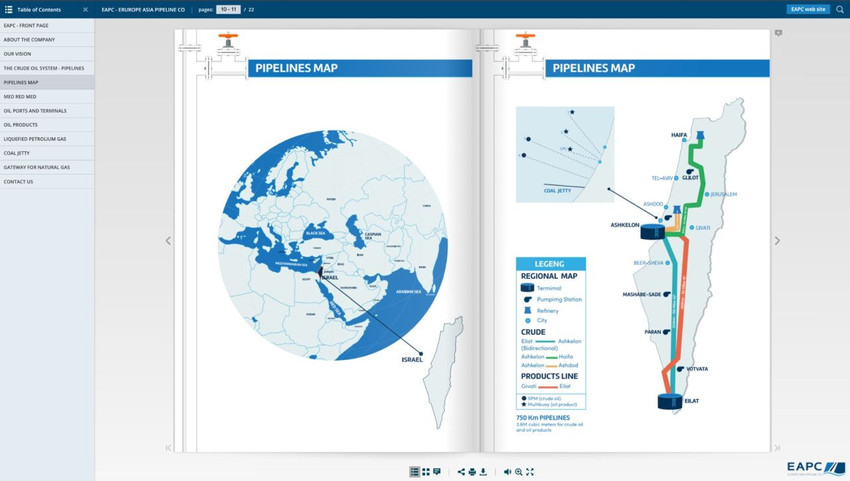Screen dimensions: 850x481
Task: Open Liquefied Petrolium Gas section
Action: pos(47,139)
